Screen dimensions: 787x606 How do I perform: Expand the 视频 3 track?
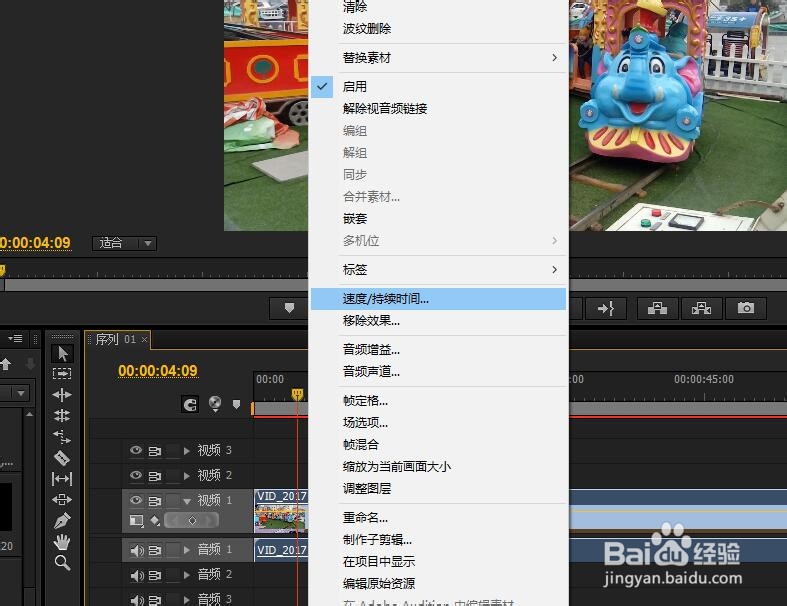tap(187, 451)
